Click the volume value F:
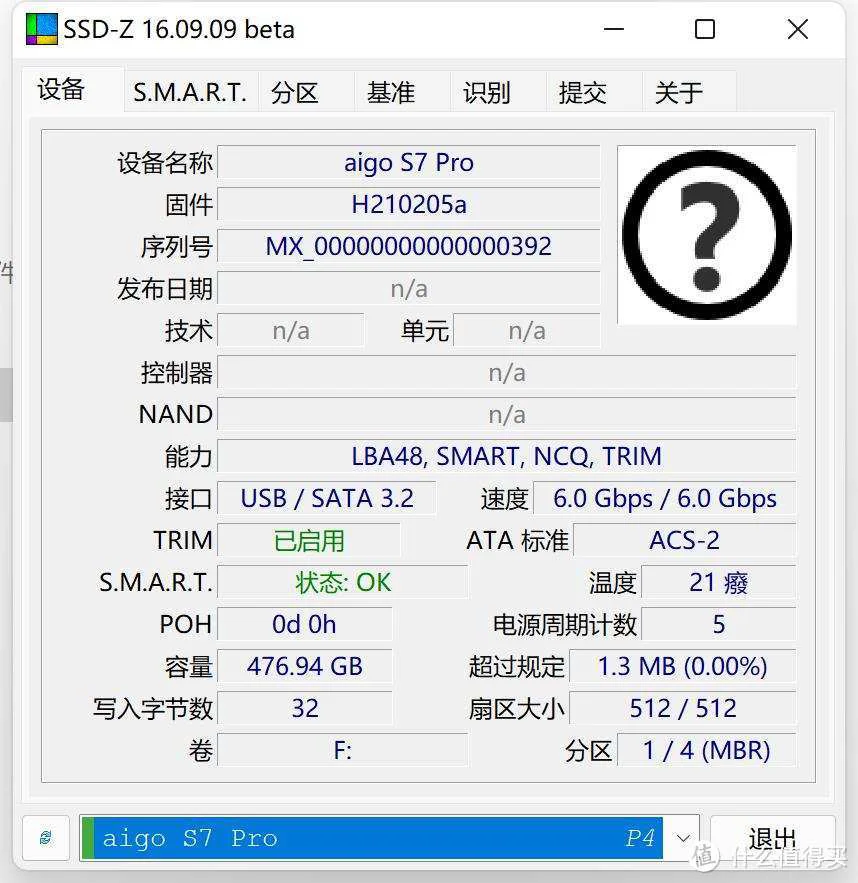The width and height of the screenshot is (858, 883). pos(342,750)
